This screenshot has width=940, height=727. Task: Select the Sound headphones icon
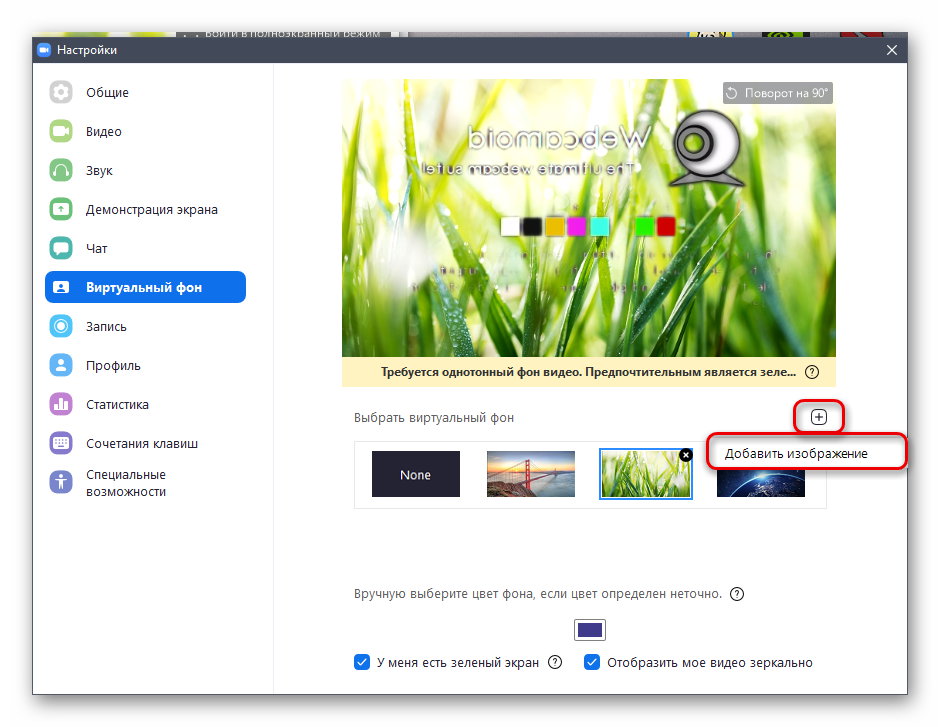click(61, 171)
